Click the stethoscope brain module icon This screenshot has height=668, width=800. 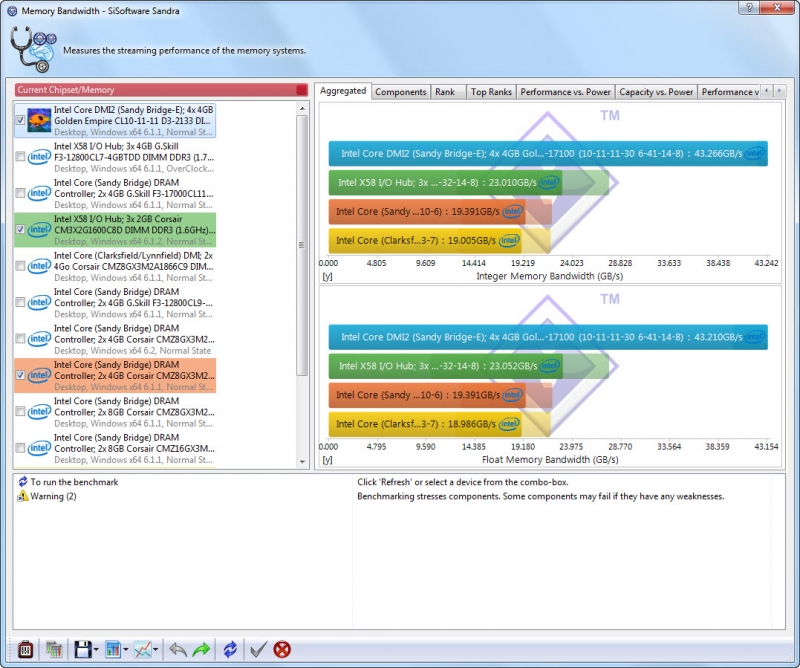(x=33, y=49)
